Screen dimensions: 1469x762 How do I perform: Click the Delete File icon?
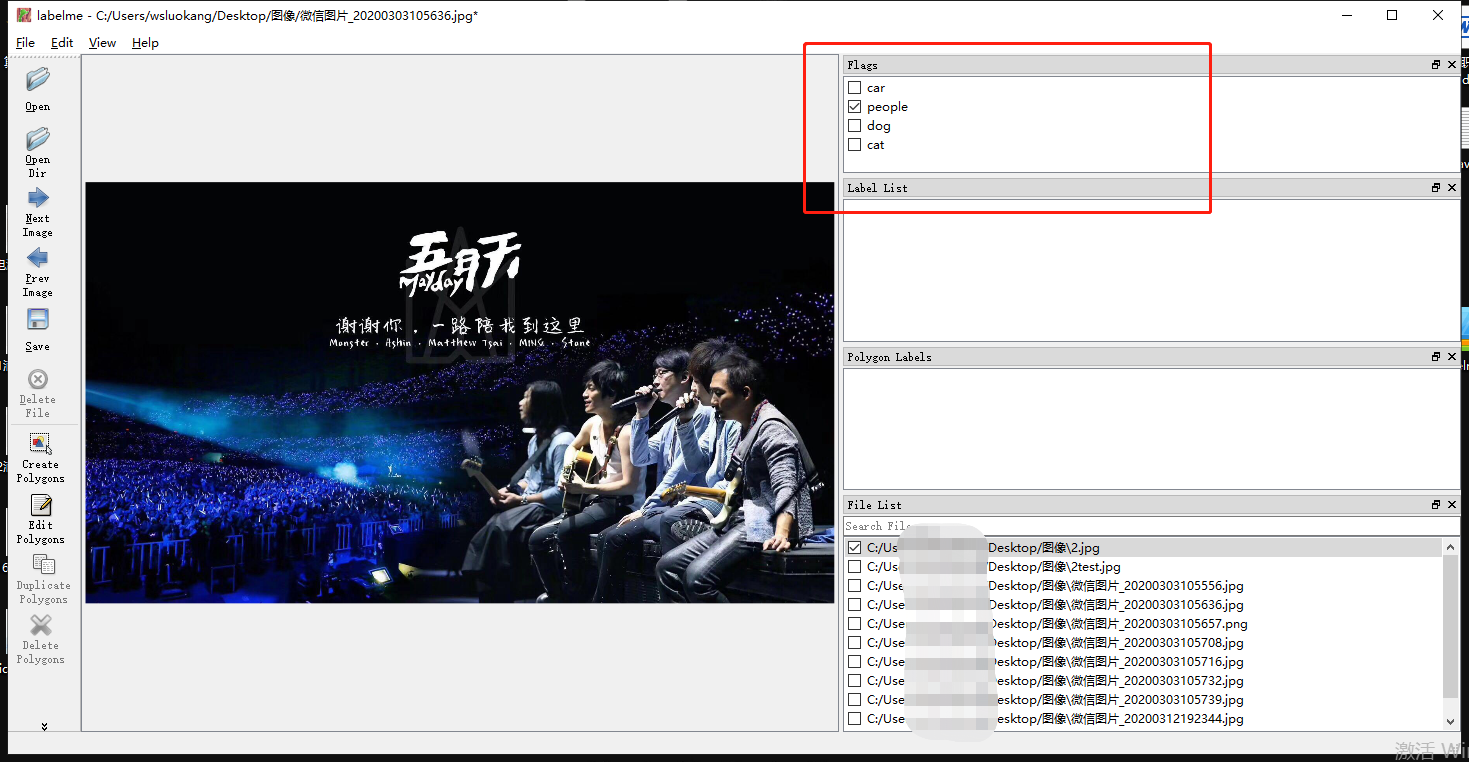(x=37, y=378)
